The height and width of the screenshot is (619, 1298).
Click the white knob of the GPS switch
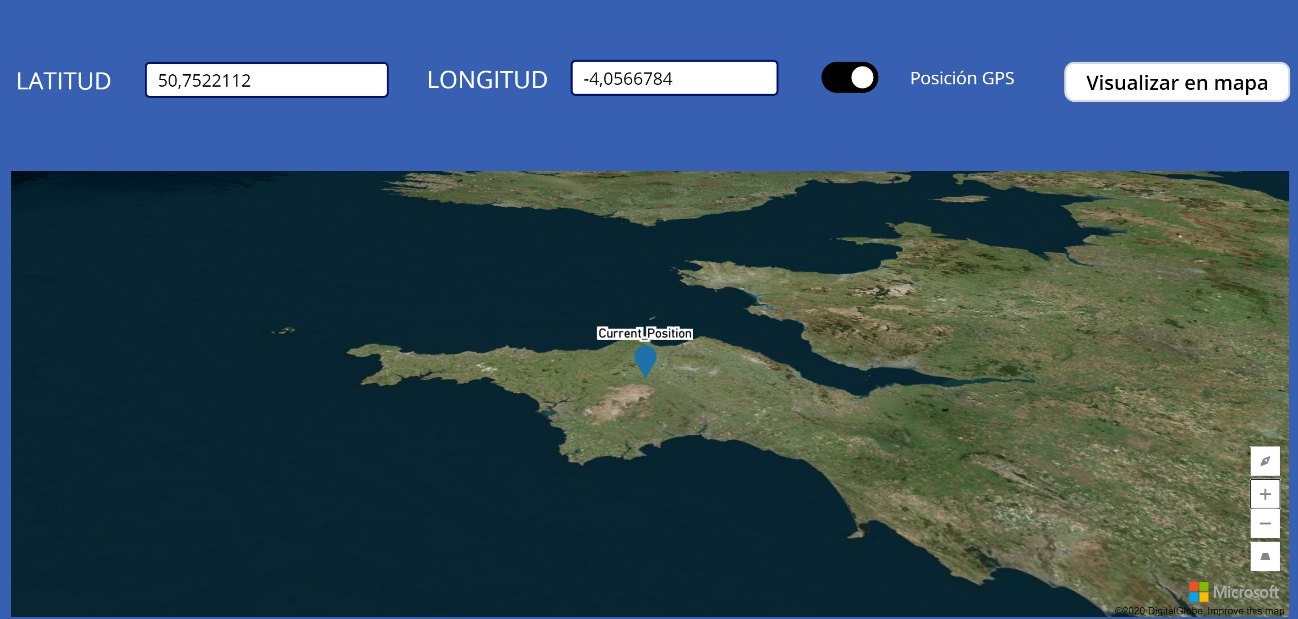click(x=862, y=78)
